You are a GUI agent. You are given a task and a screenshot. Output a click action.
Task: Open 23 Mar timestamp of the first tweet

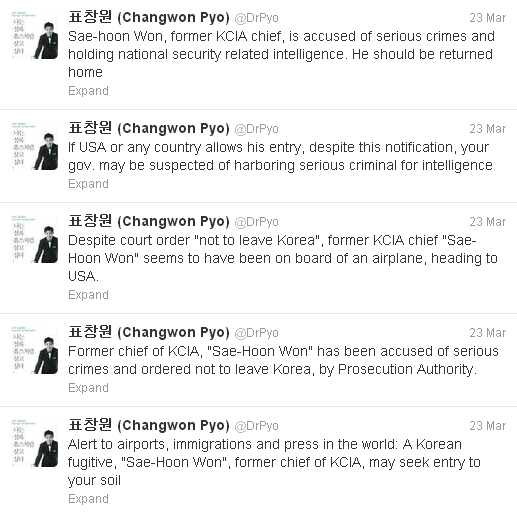pyautogui.click(x=488, y=18)
